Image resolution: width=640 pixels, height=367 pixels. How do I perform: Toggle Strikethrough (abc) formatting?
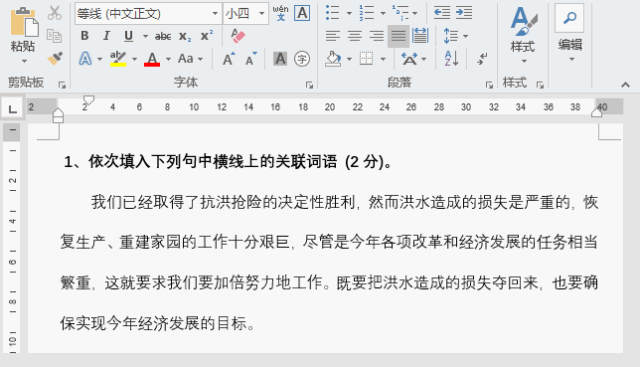163,36
